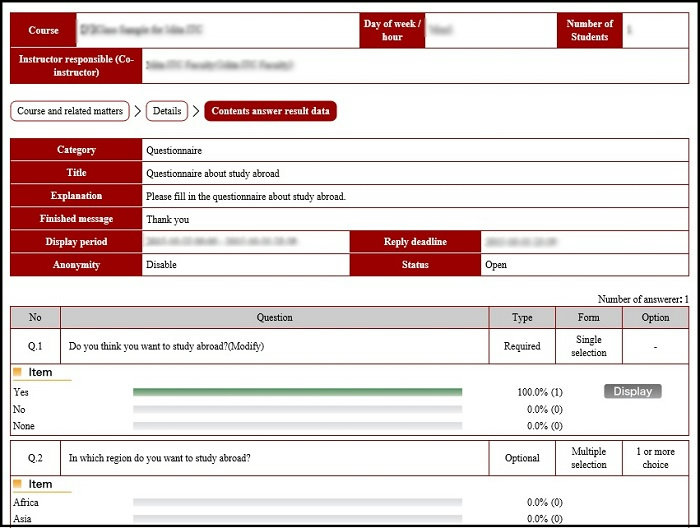The image size is (700, 528).
Task: Click the None answer result bar
Action: point(297,426)
